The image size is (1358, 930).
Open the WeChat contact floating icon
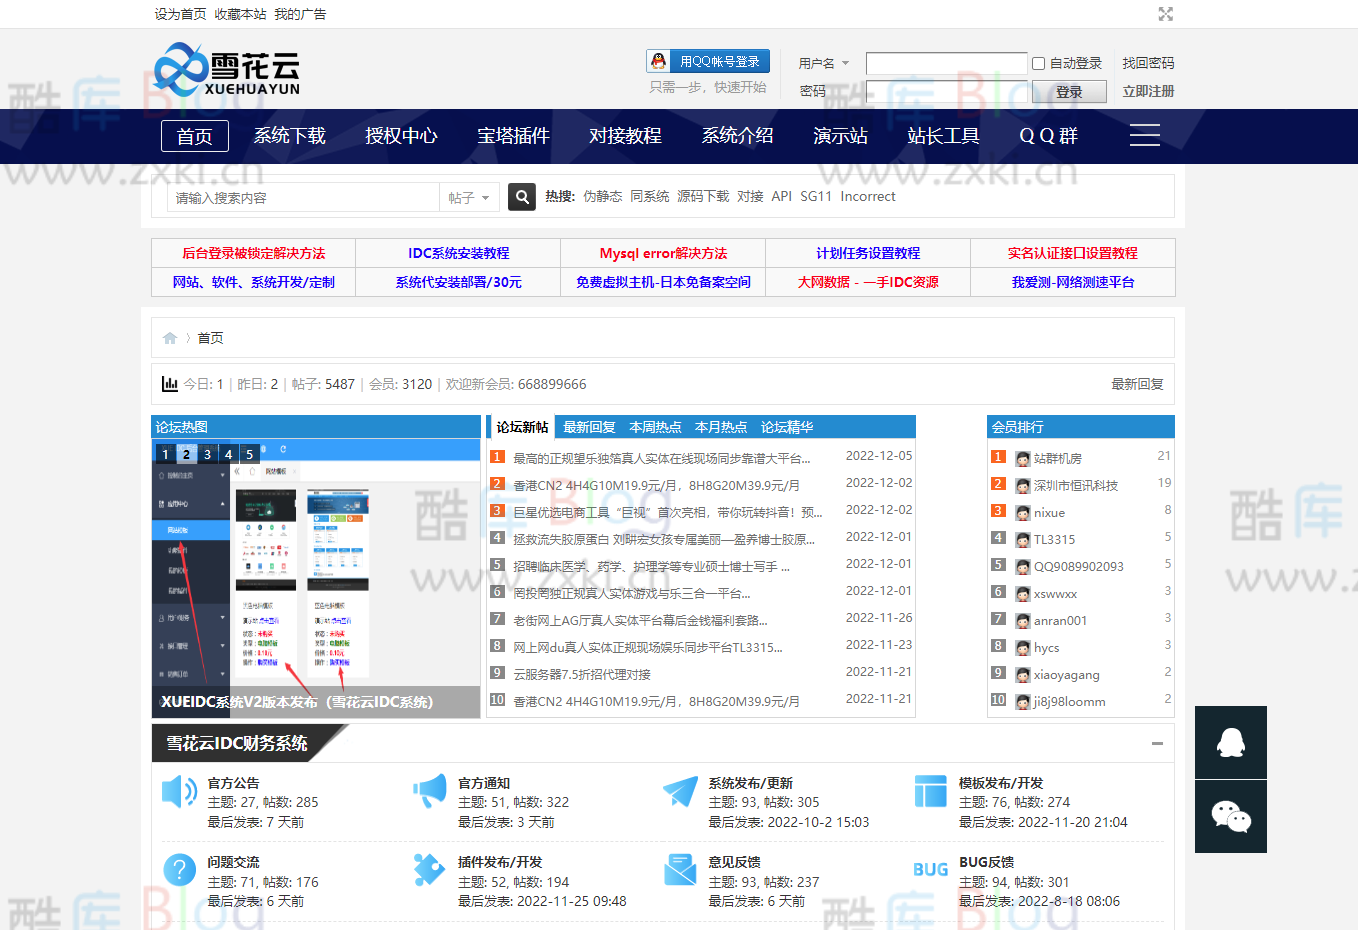tap(1230, 816)
